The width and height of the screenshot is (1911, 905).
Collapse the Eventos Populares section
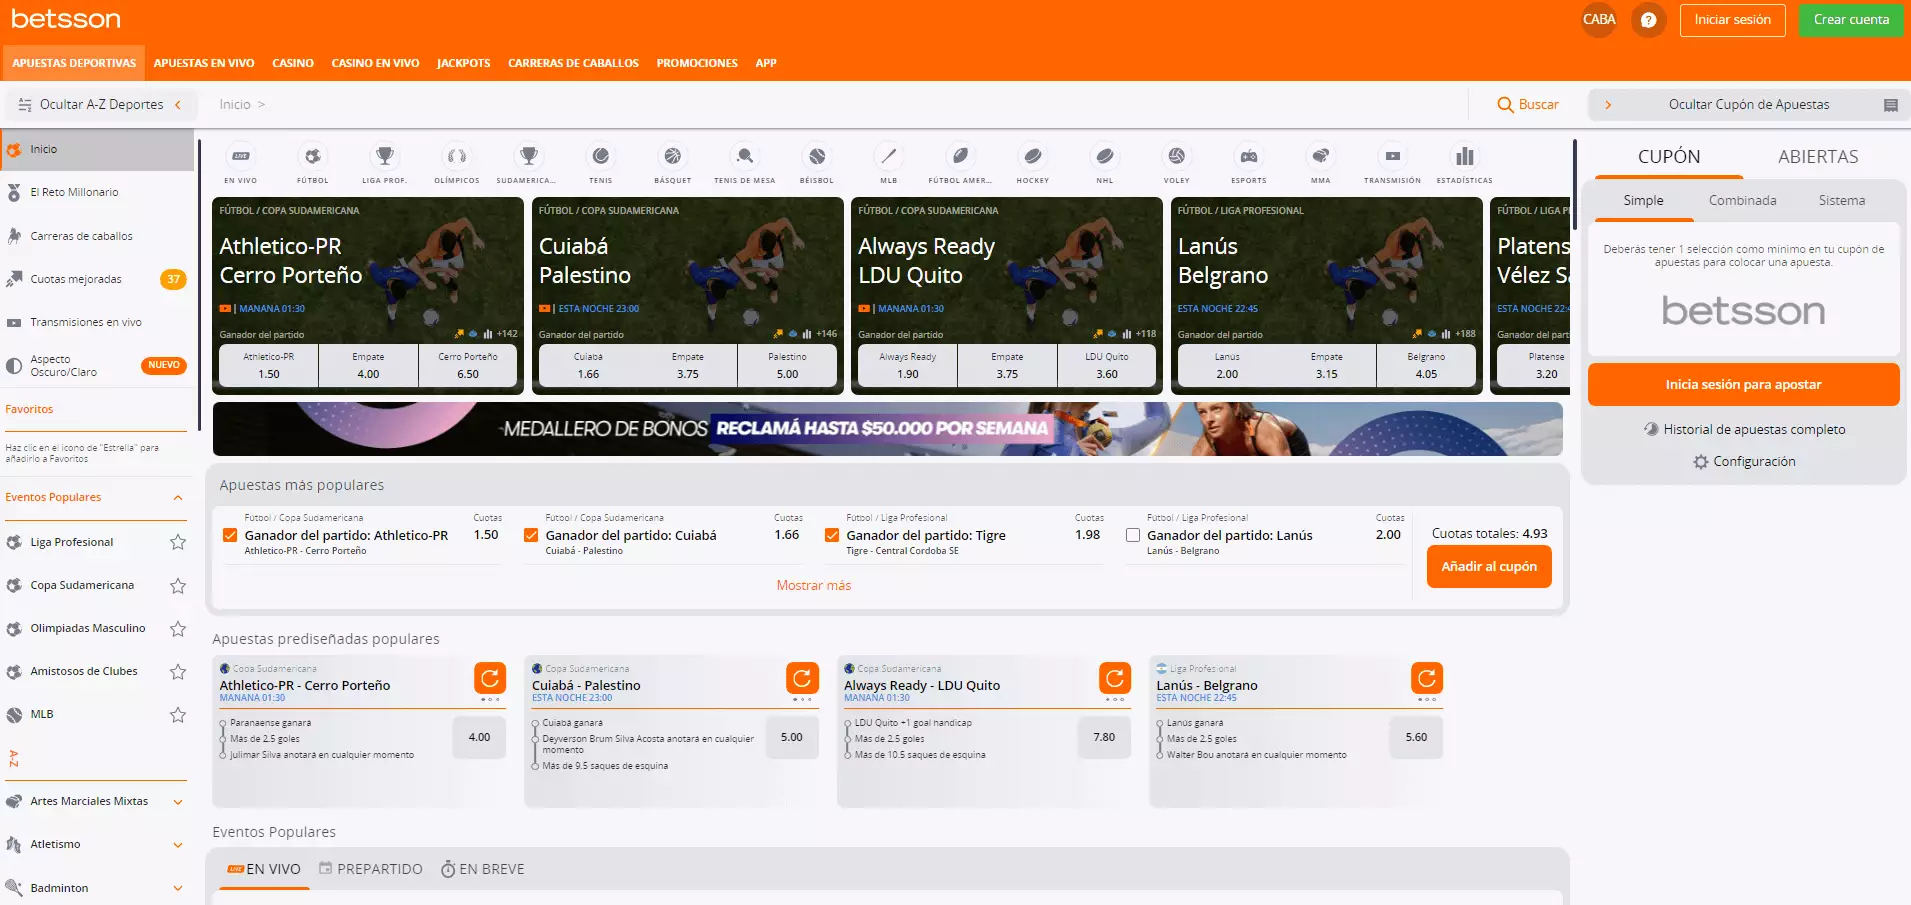[178, 498]
